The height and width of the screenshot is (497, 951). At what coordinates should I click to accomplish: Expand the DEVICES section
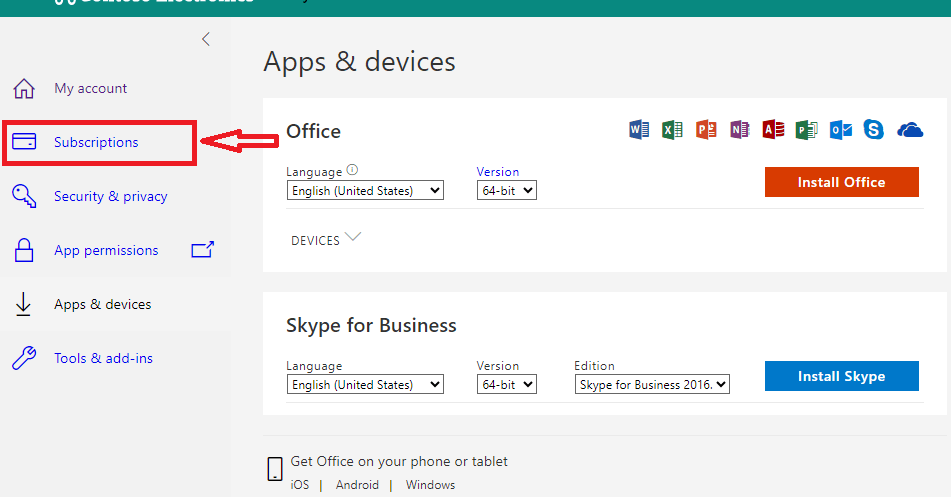pos(326,240)
